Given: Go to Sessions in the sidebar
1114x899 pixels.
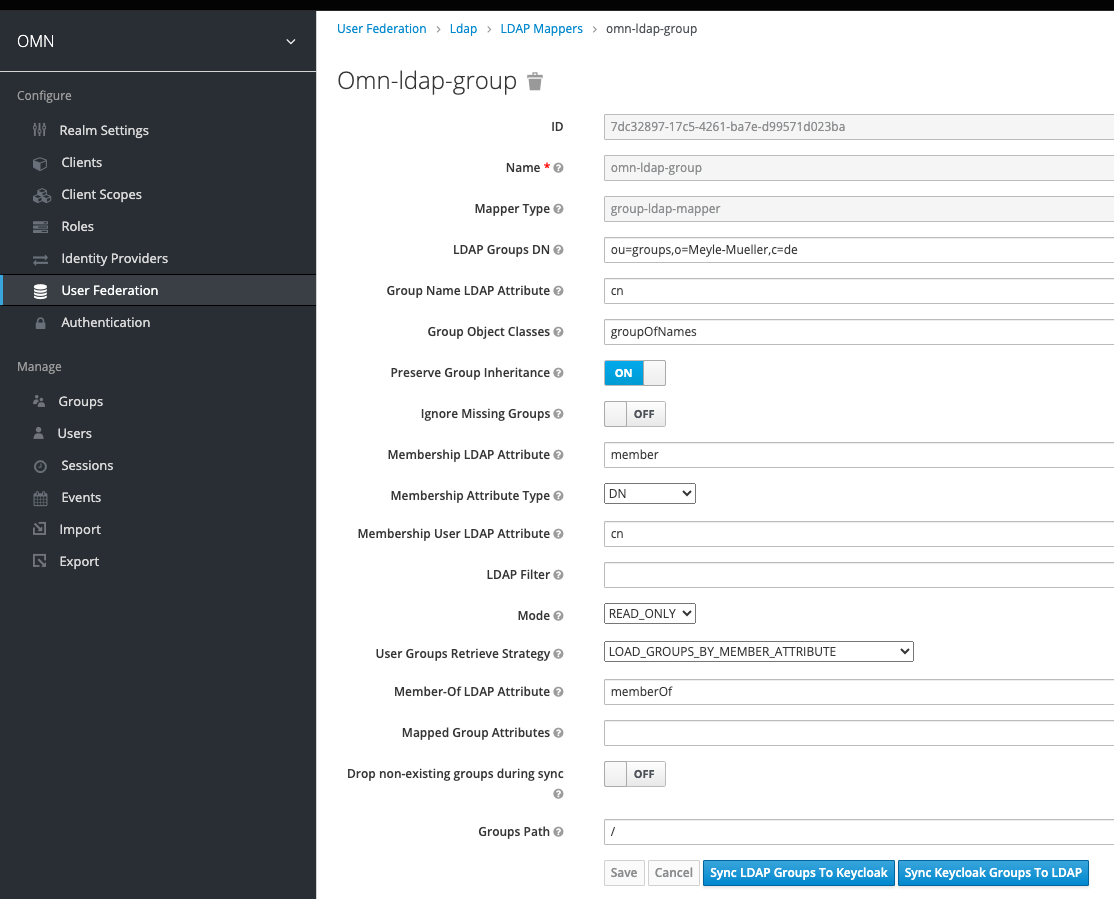Looking at the screenshot, I should pyautogui.click(x=87, y=465).
